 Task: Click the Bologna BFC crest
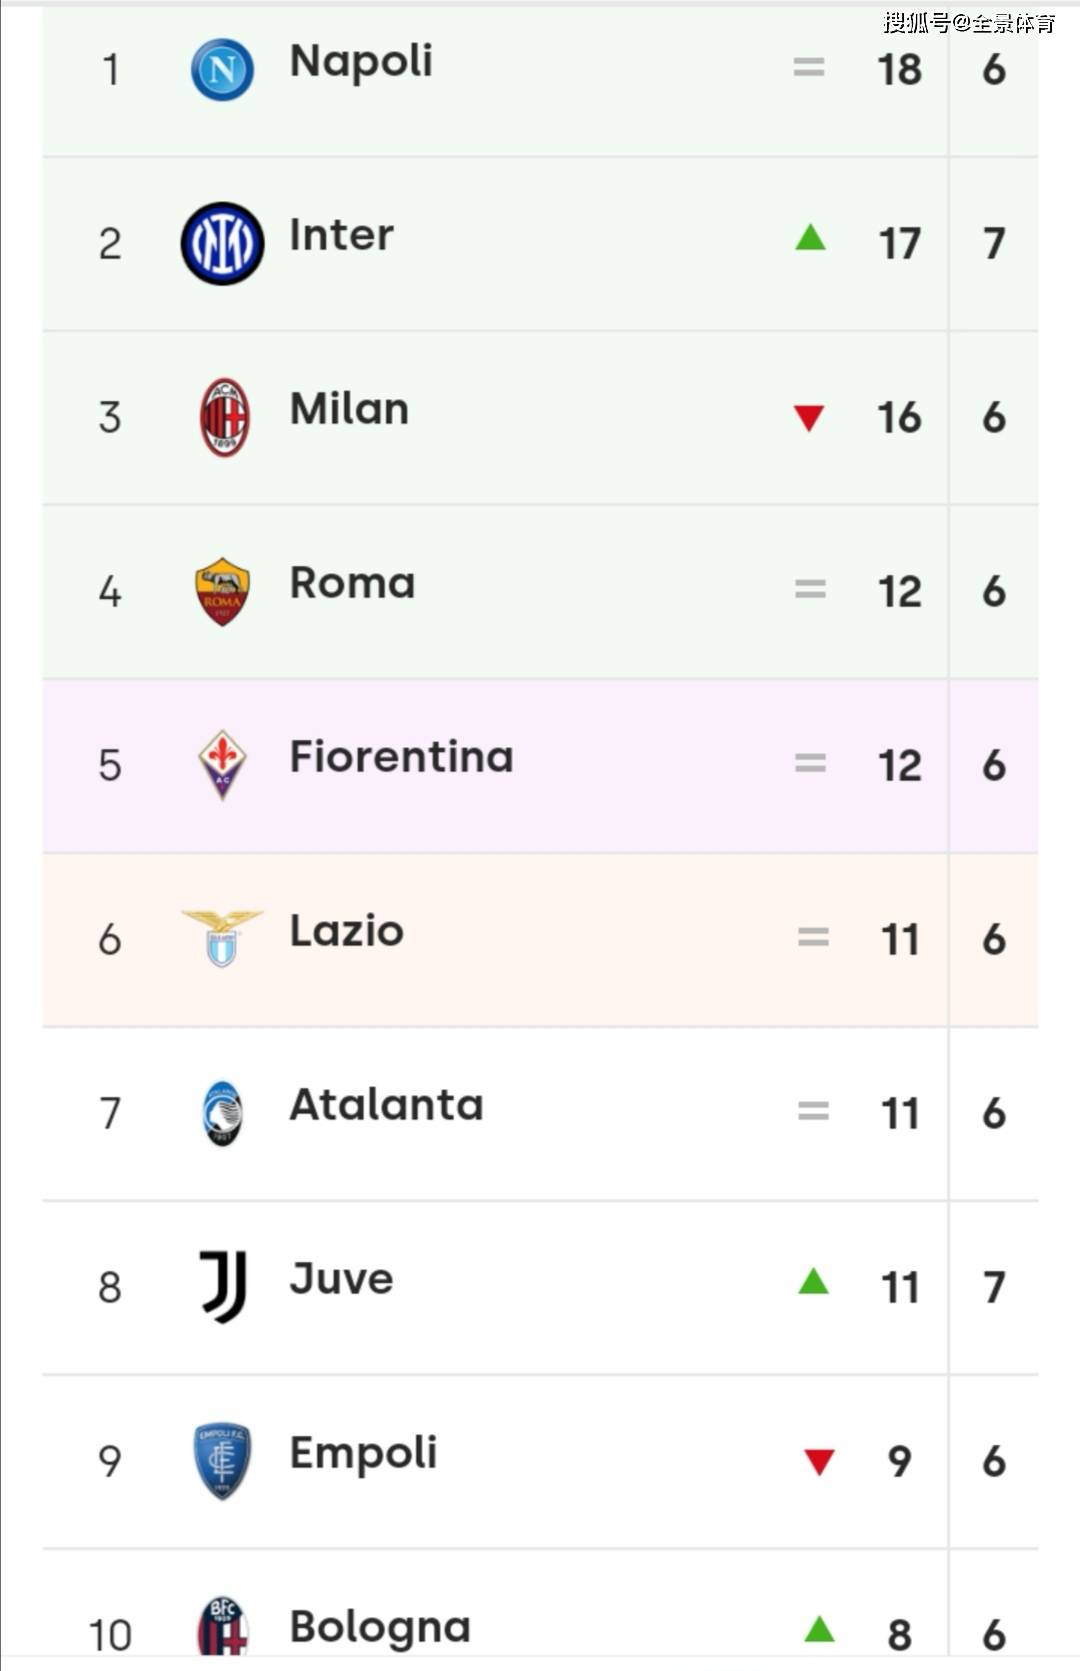(x=222, y=1628)
